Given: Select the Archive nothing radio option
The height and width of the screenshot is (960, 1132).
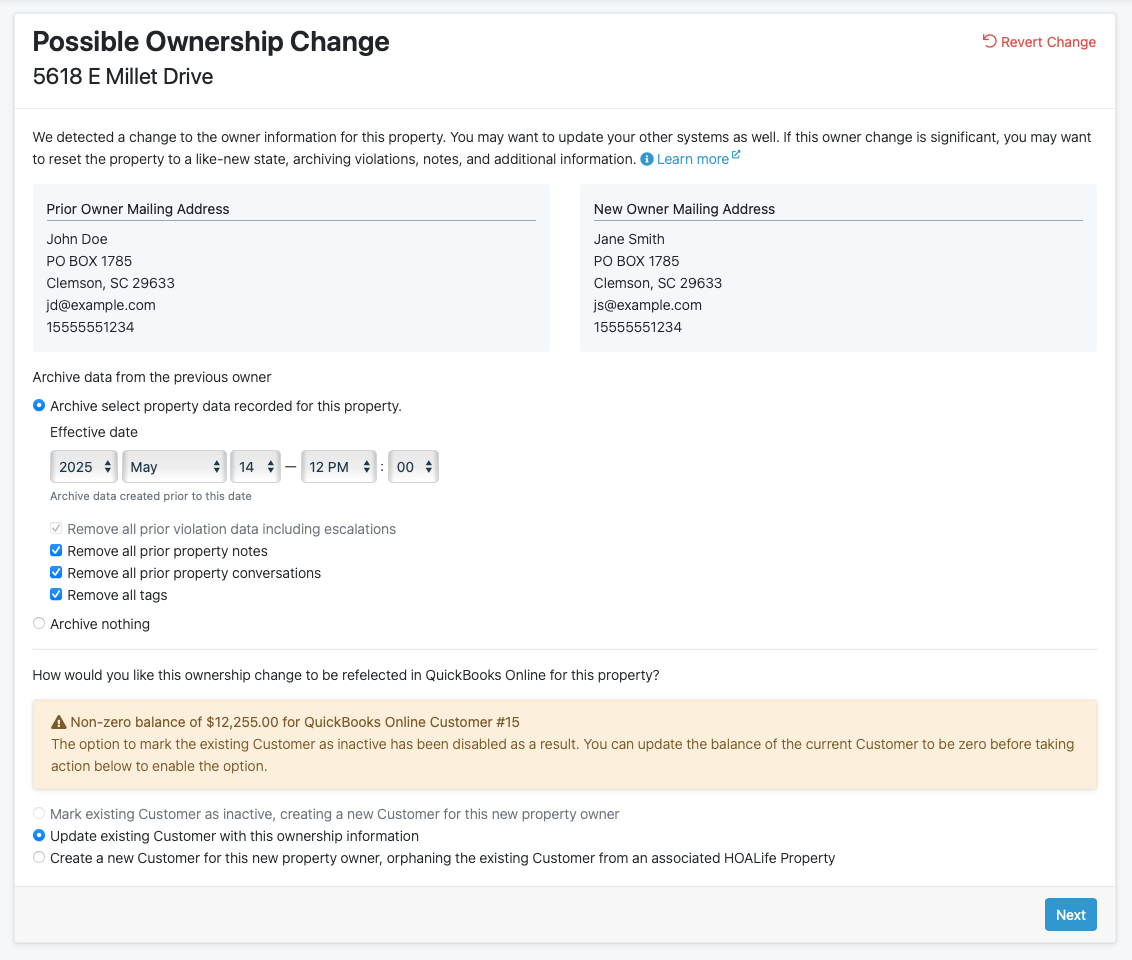Looking at the screenshot, I should point(39,624).
